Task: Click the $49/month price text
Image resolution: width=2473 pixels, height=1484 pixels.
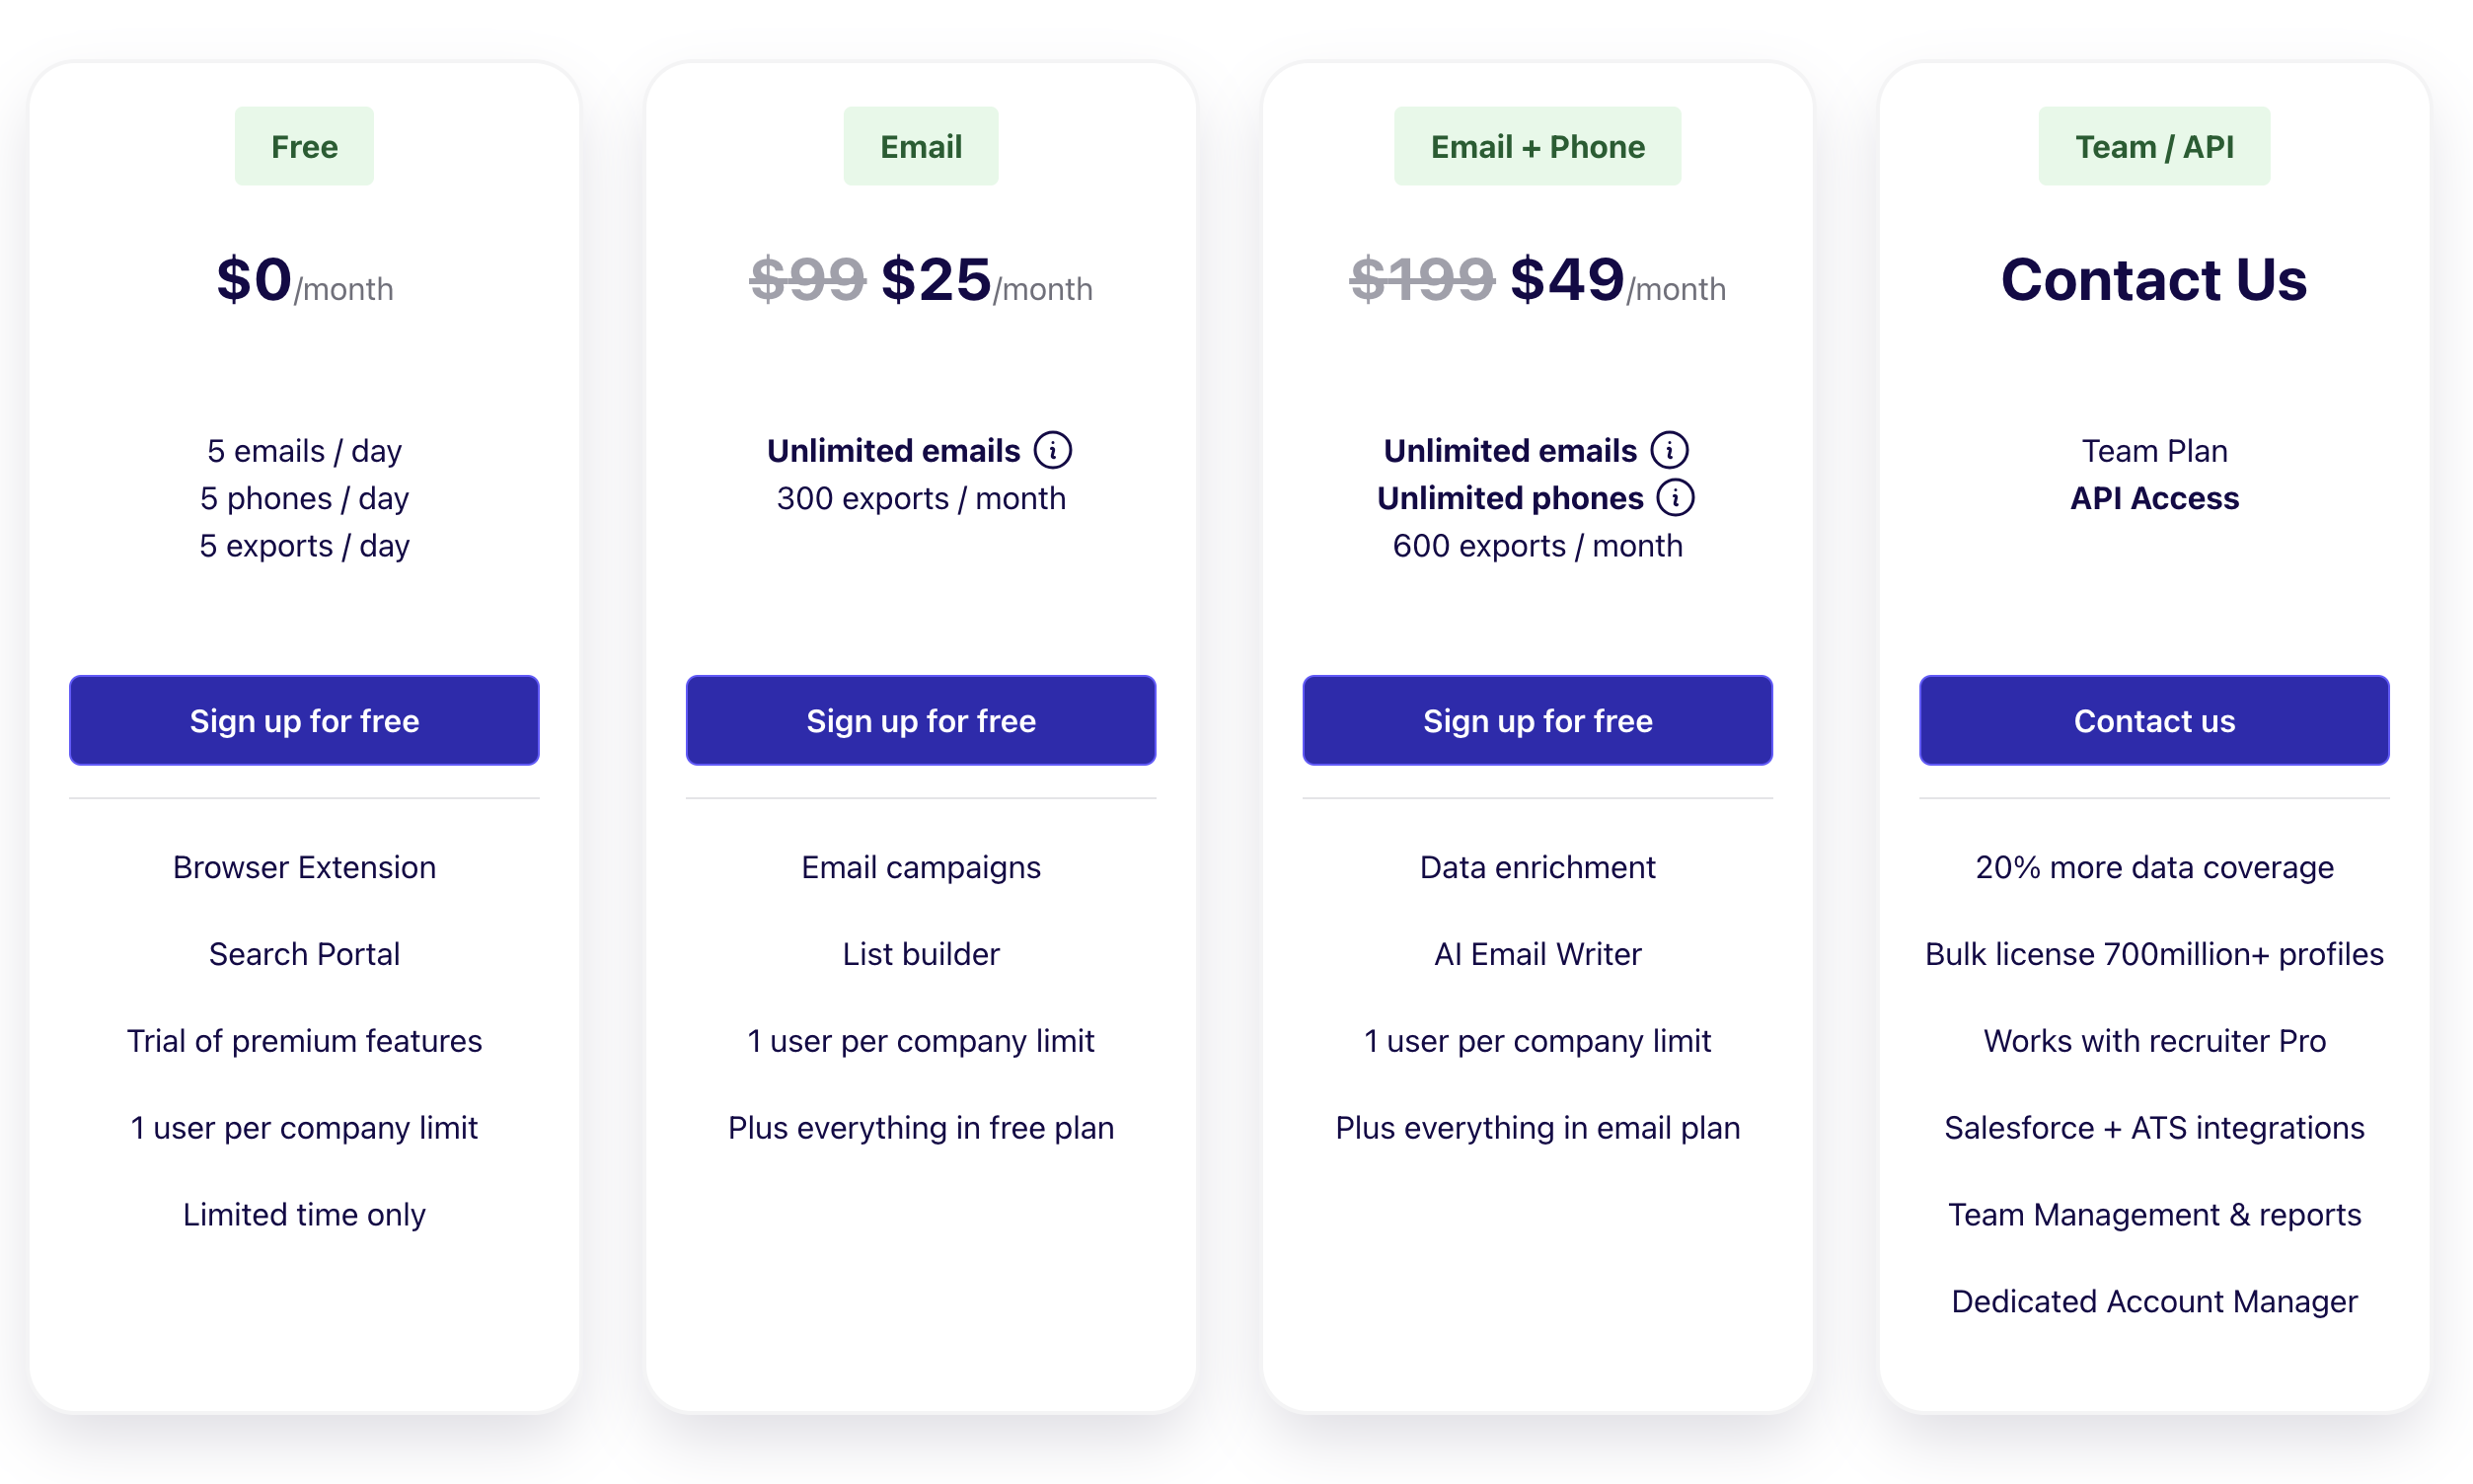Action: (1617, 280)
